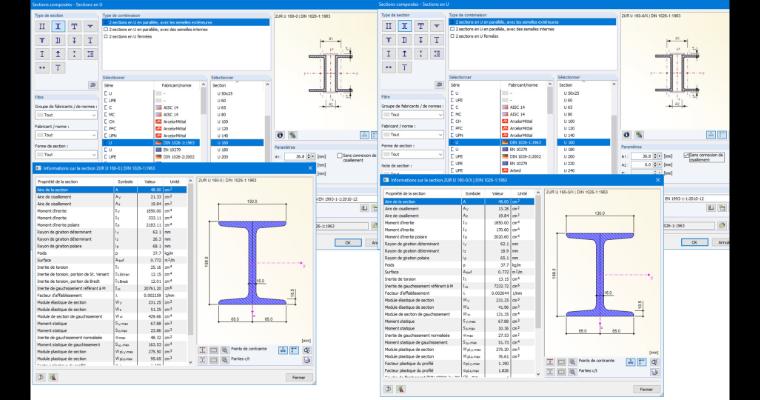This screenshot has height=400, width=760.
Task: Open section info button in left window preview
Action: click(x=280, y=135)
